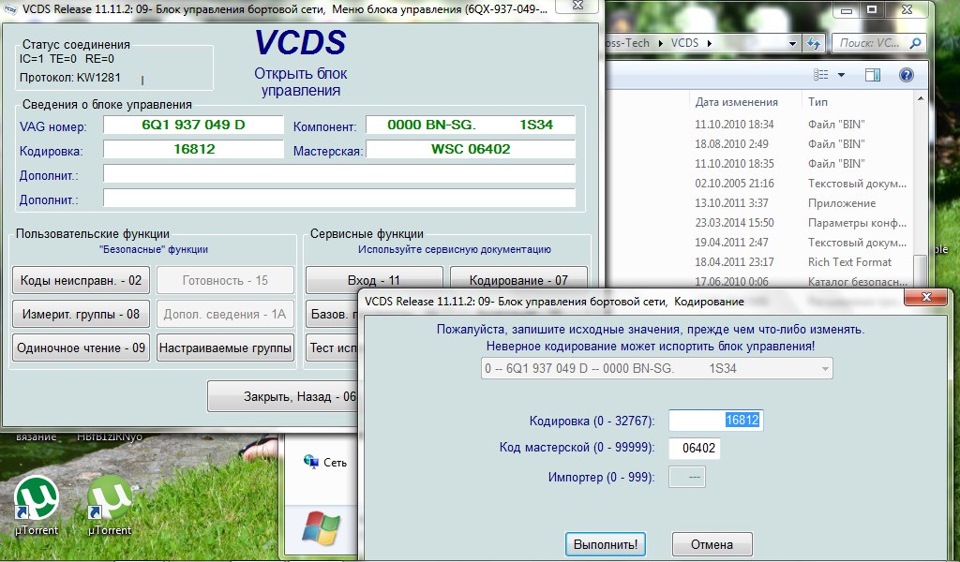Image resolution: width=960 pixels, height=562 pixels.
Task: Open the address bar history dropdown in Explorer
Action: click(x=792, y=43)
